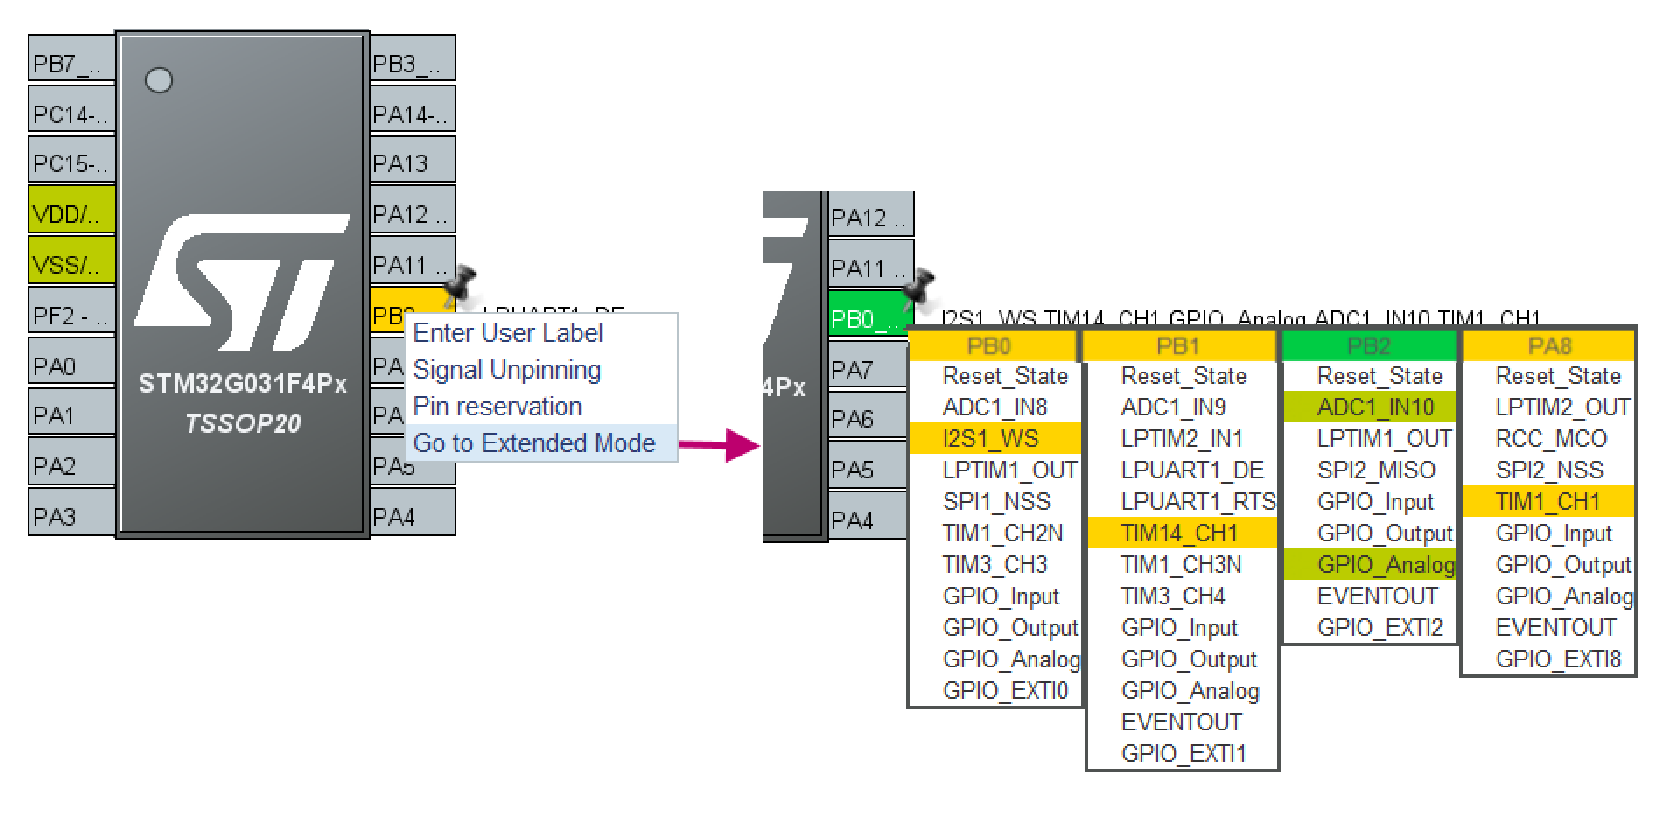Pick SPI2_NSS signal
The height and width of the screenshot is (834, 1667).
click(1550, 470)
